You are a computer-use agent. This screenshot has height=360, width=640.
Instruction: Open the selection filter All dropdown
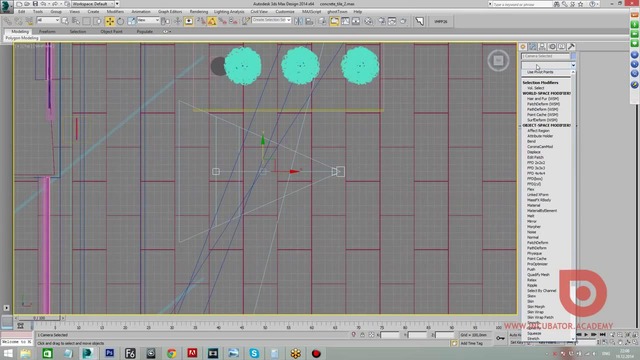(48, 20)
